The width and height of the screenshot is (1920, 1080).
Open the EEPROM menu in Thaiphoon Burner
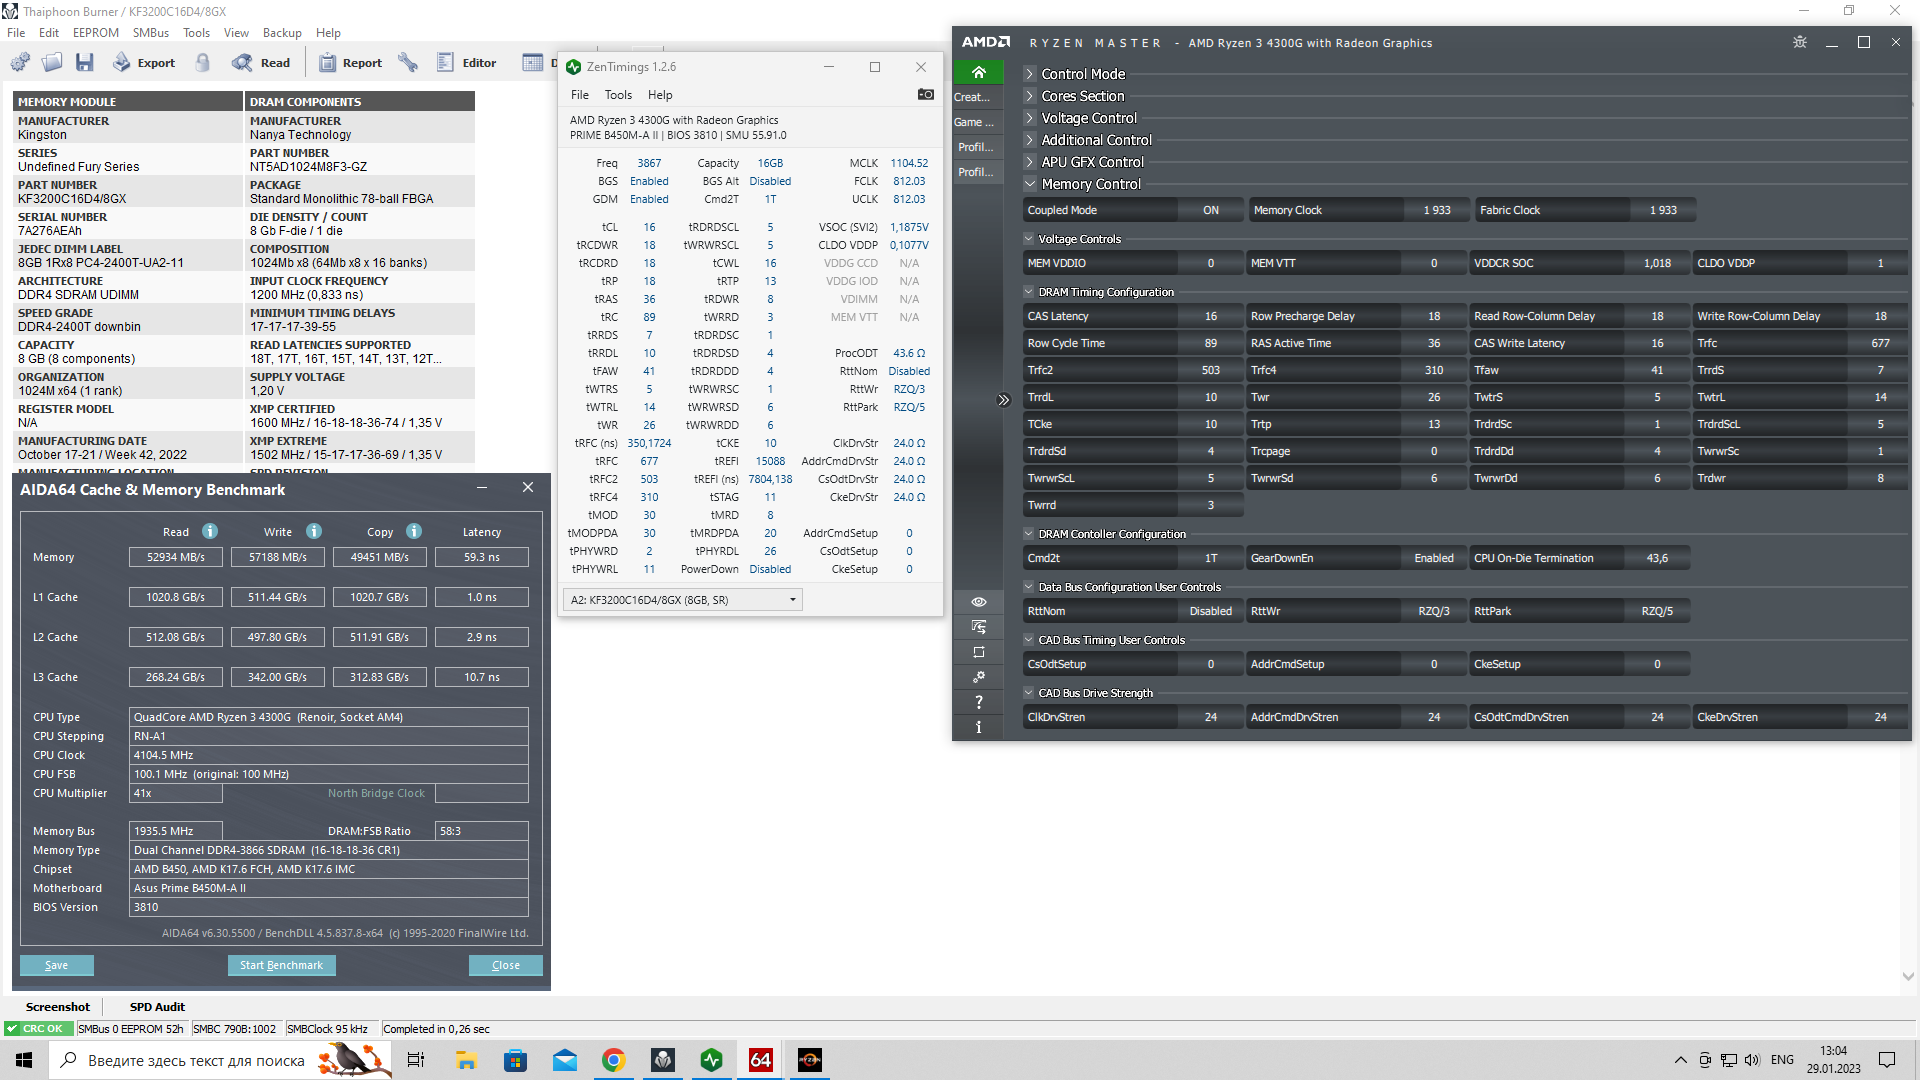click(x=96, y=33)
